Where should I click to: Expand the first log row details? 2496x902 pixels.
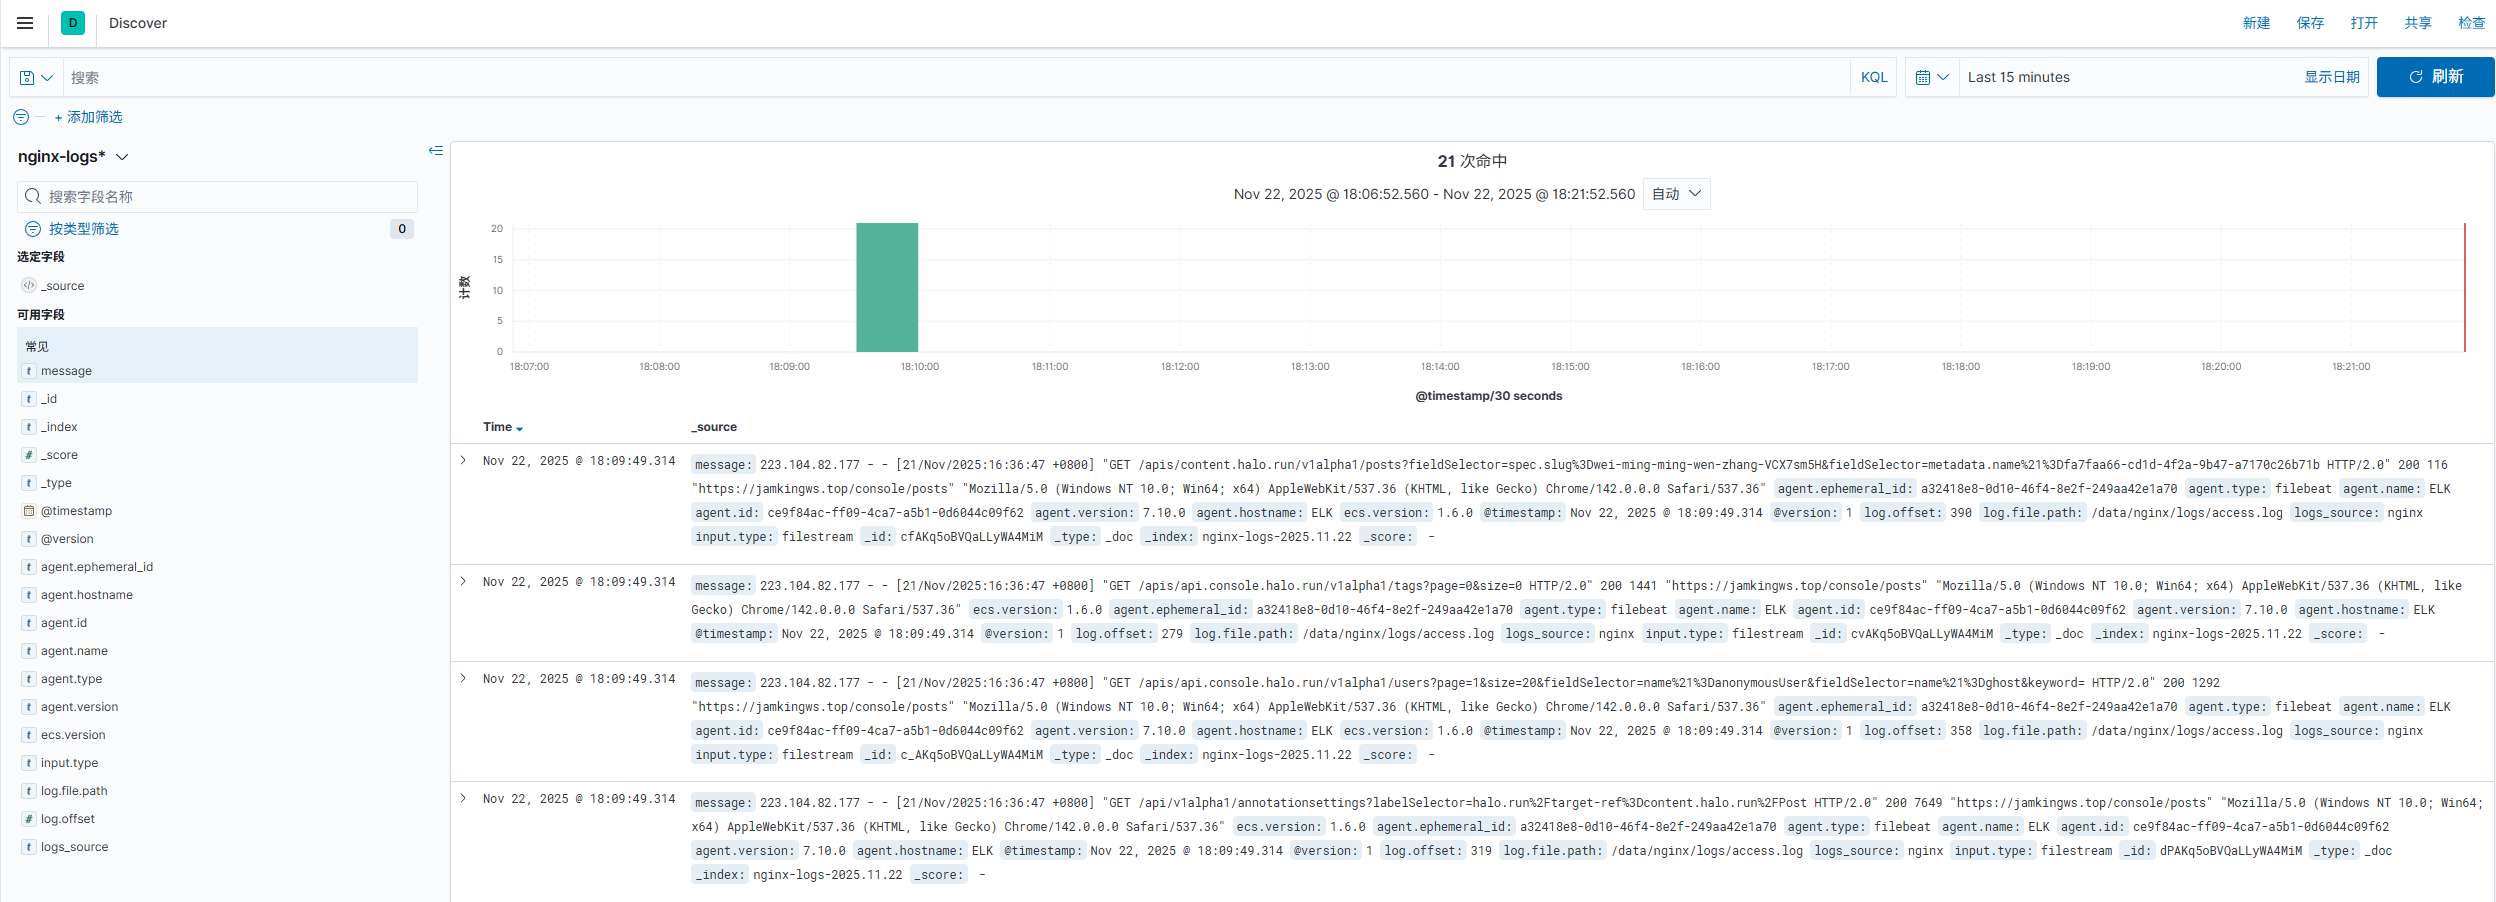coord(463,461)
